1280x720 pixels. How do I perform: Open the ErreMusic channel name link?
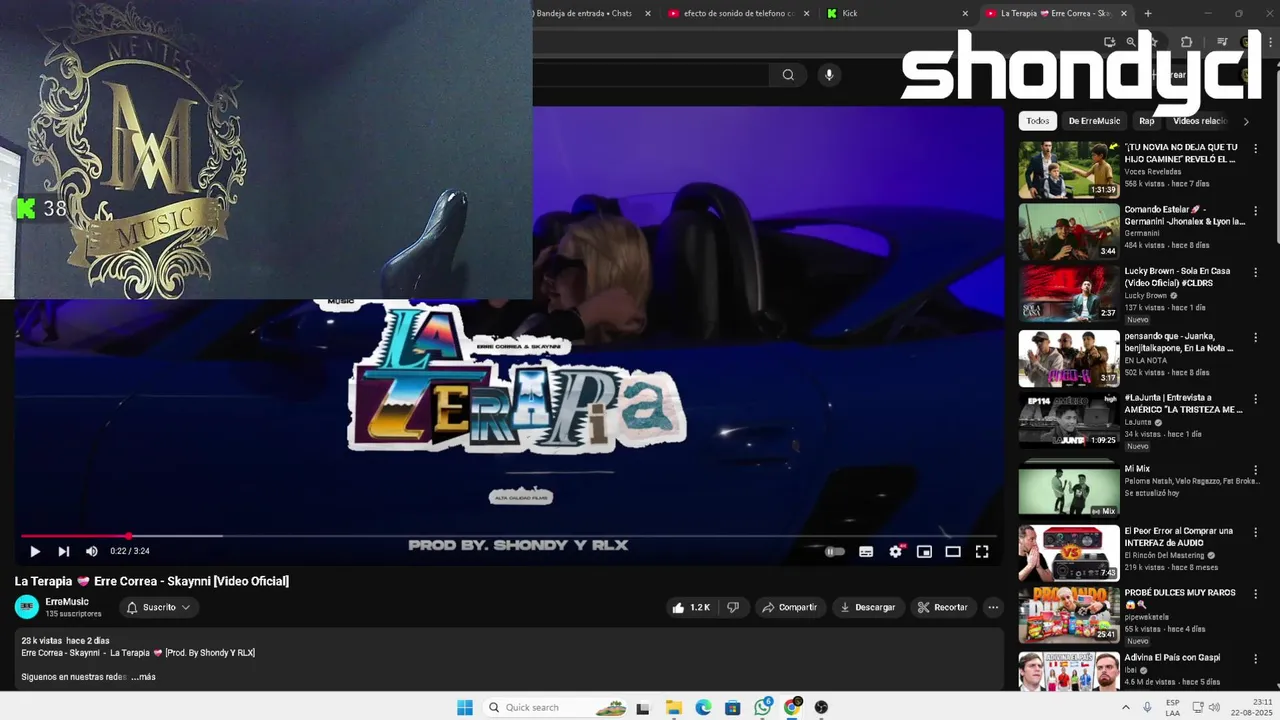[67, 601]
